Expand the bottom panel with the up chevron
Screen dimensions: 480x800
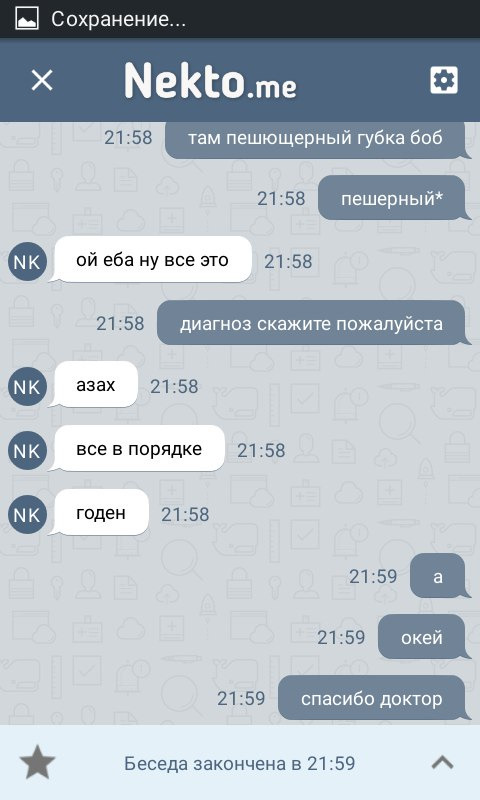coord(442,763)
